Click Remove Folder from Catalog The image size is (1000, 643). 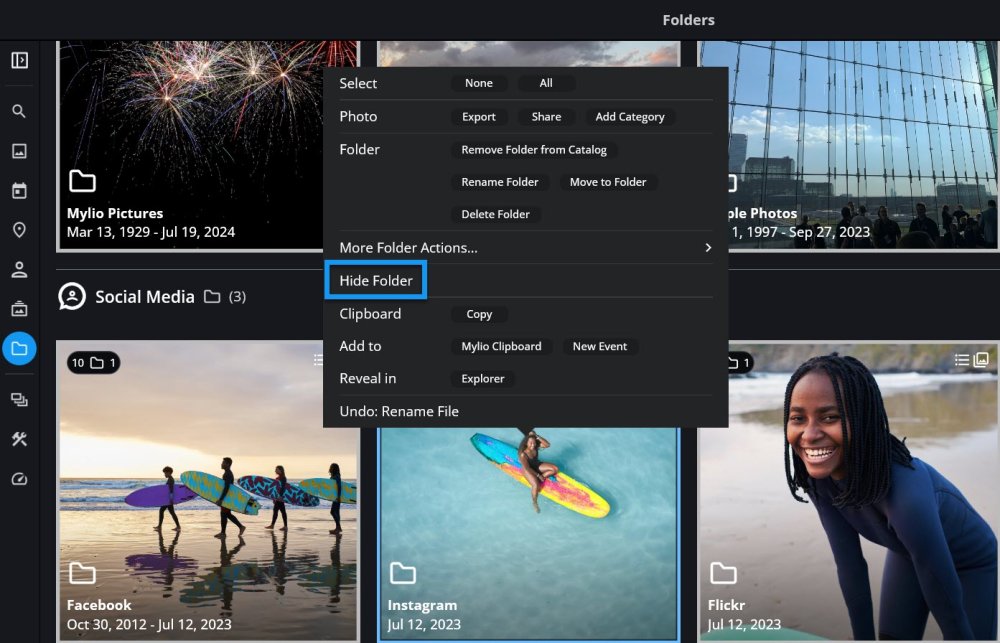click(x=534, y=150)
